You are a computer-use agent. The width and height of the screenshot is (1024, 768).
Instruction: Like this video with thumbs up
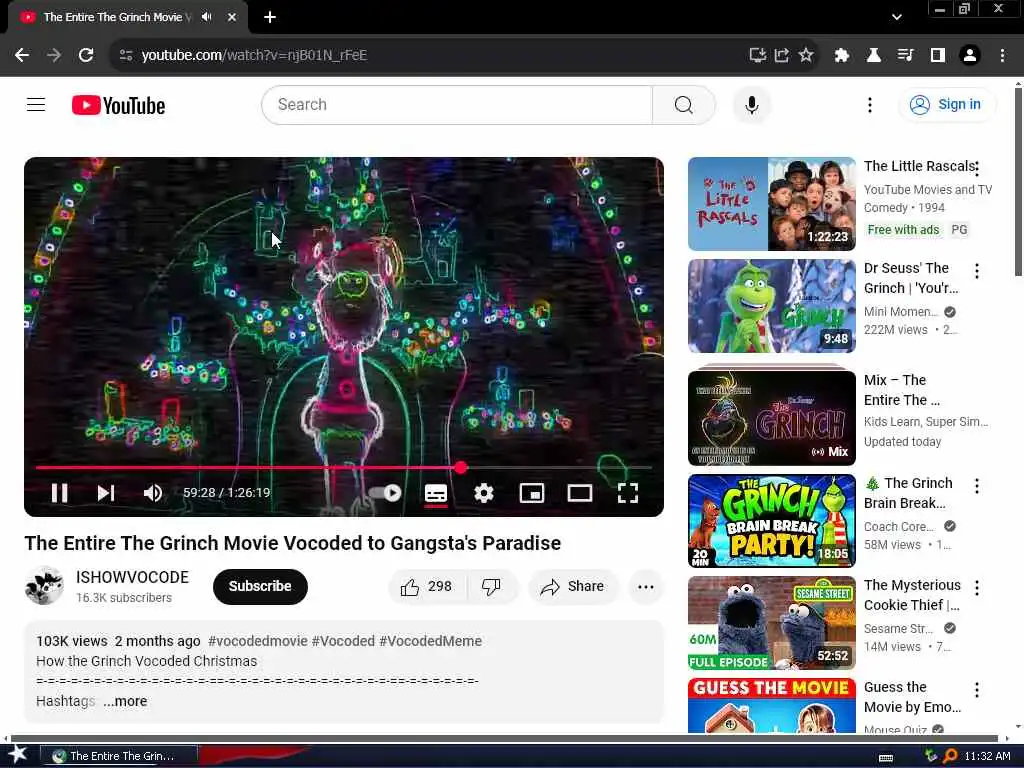pos(427,586)
